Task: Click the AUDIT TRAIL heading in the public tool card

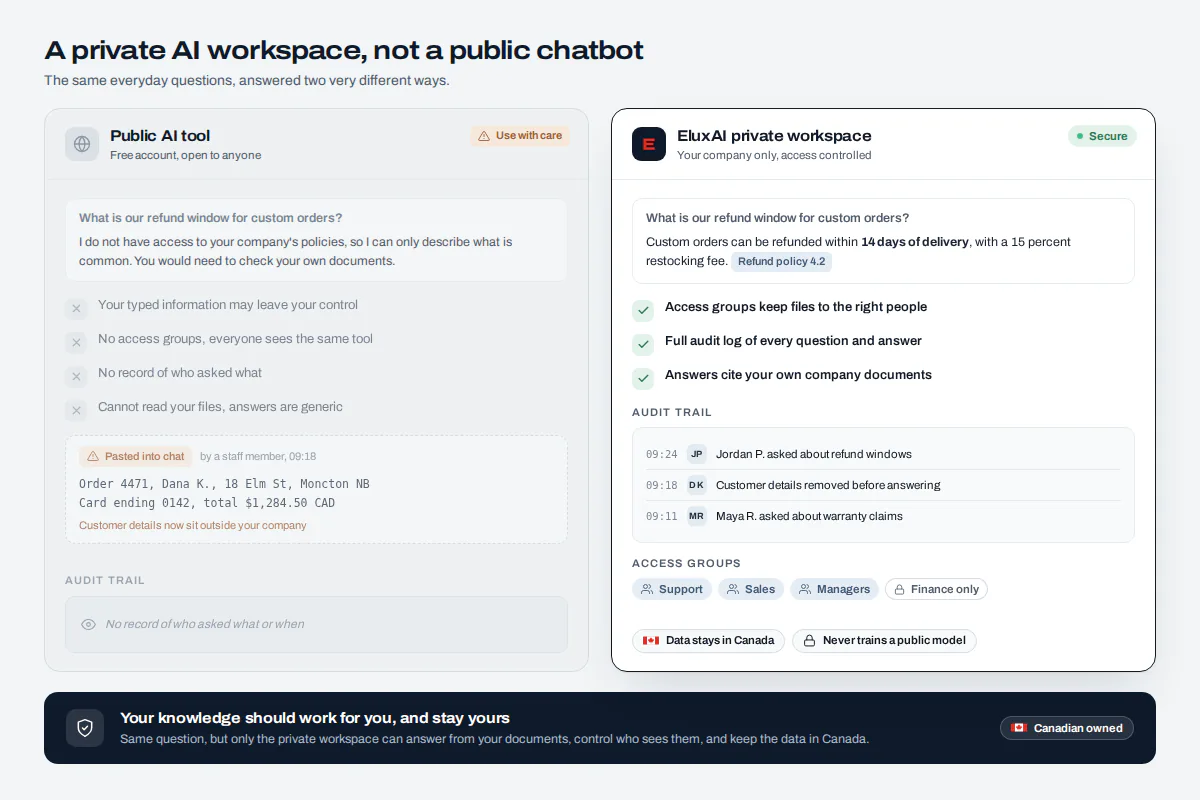Action: (105, 580)
